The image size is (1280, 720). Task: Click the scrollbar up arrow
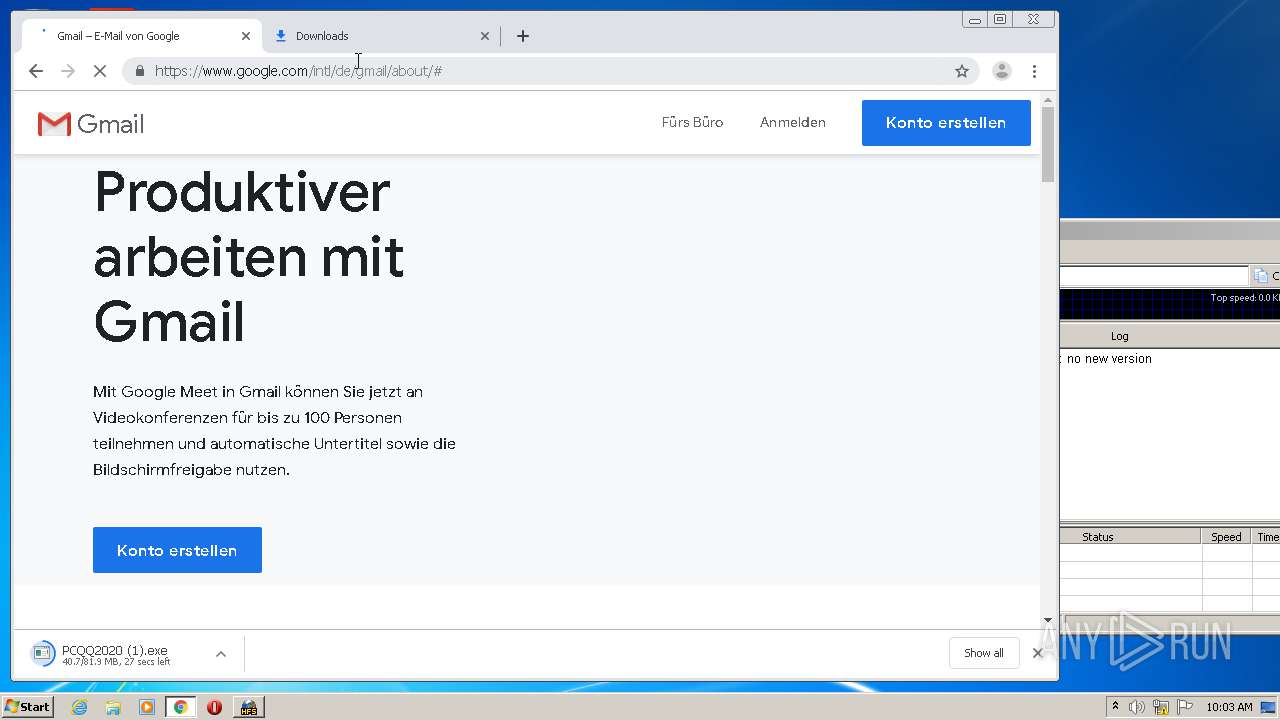[1048, 100]
